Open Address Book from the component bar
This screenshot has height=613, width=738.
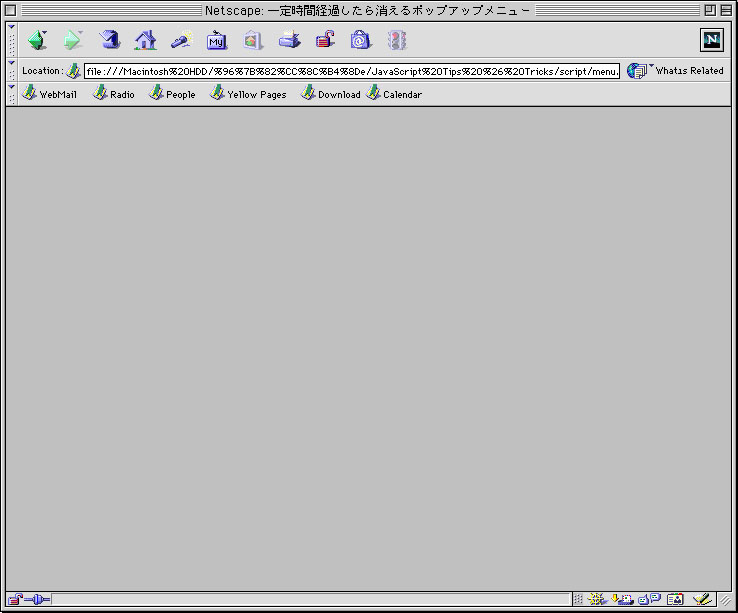[x=675, y=599]
